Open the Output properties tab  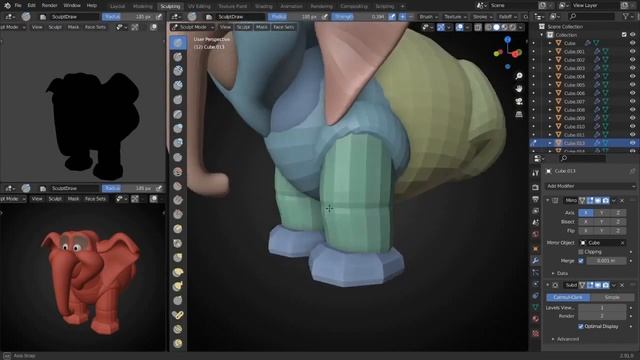point(536,199)
